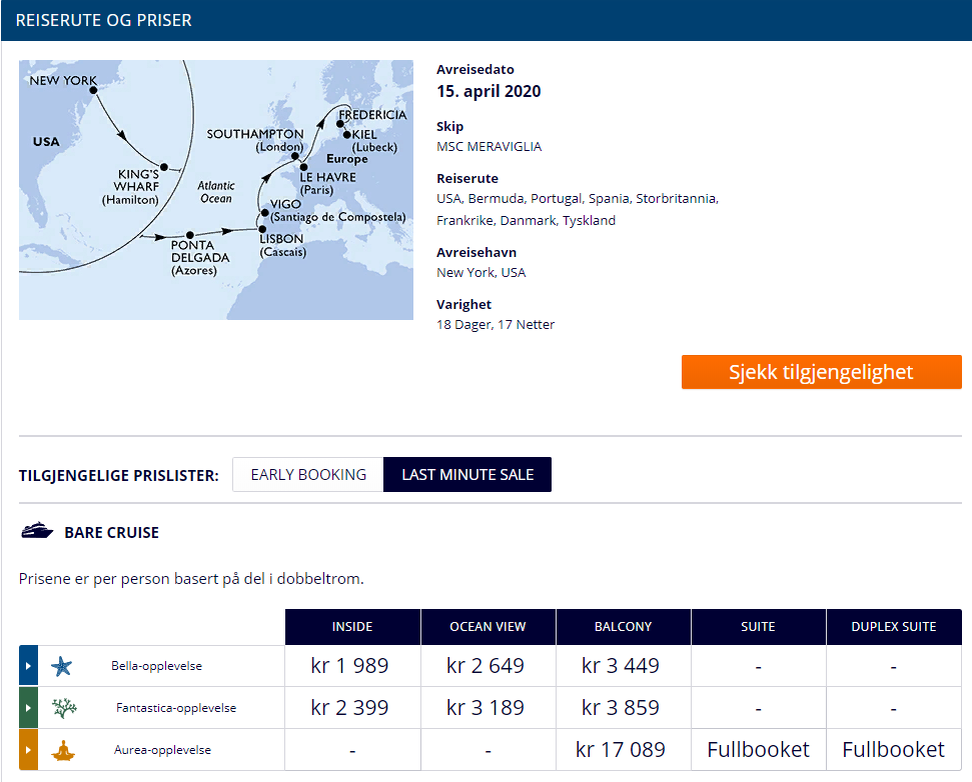Screen dimensions: 972x782
Task: Select the Last Minute Sale tab
Action: (x=467, y=474)
